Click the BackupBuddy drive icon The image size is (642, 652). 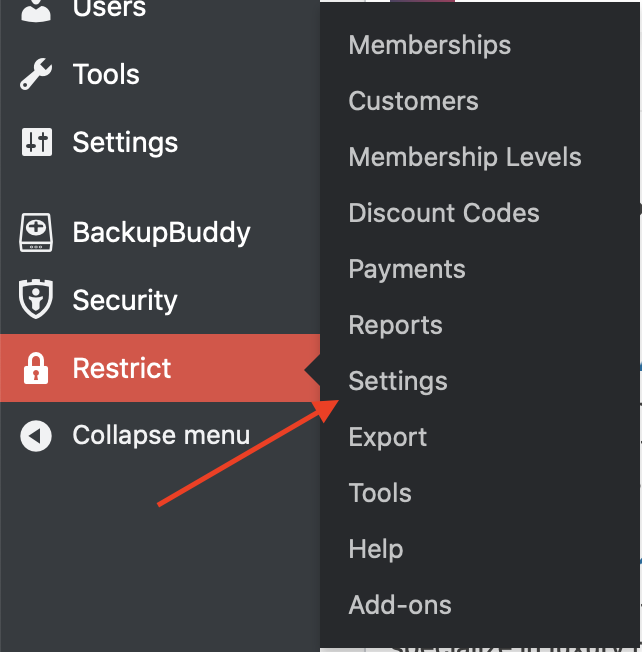tap(36, 232)
